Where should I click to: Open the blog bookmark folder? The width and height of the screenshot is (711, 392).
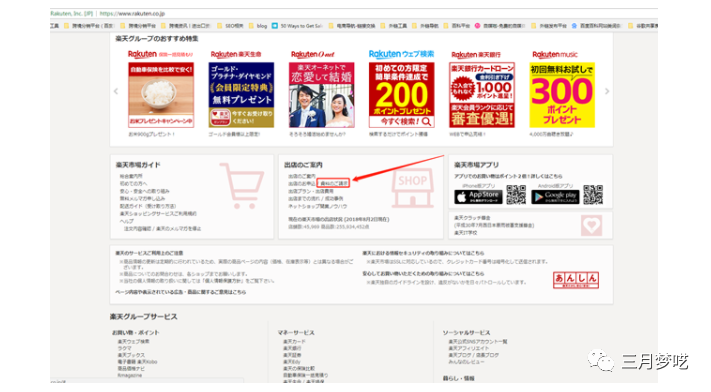click(258, 26)
